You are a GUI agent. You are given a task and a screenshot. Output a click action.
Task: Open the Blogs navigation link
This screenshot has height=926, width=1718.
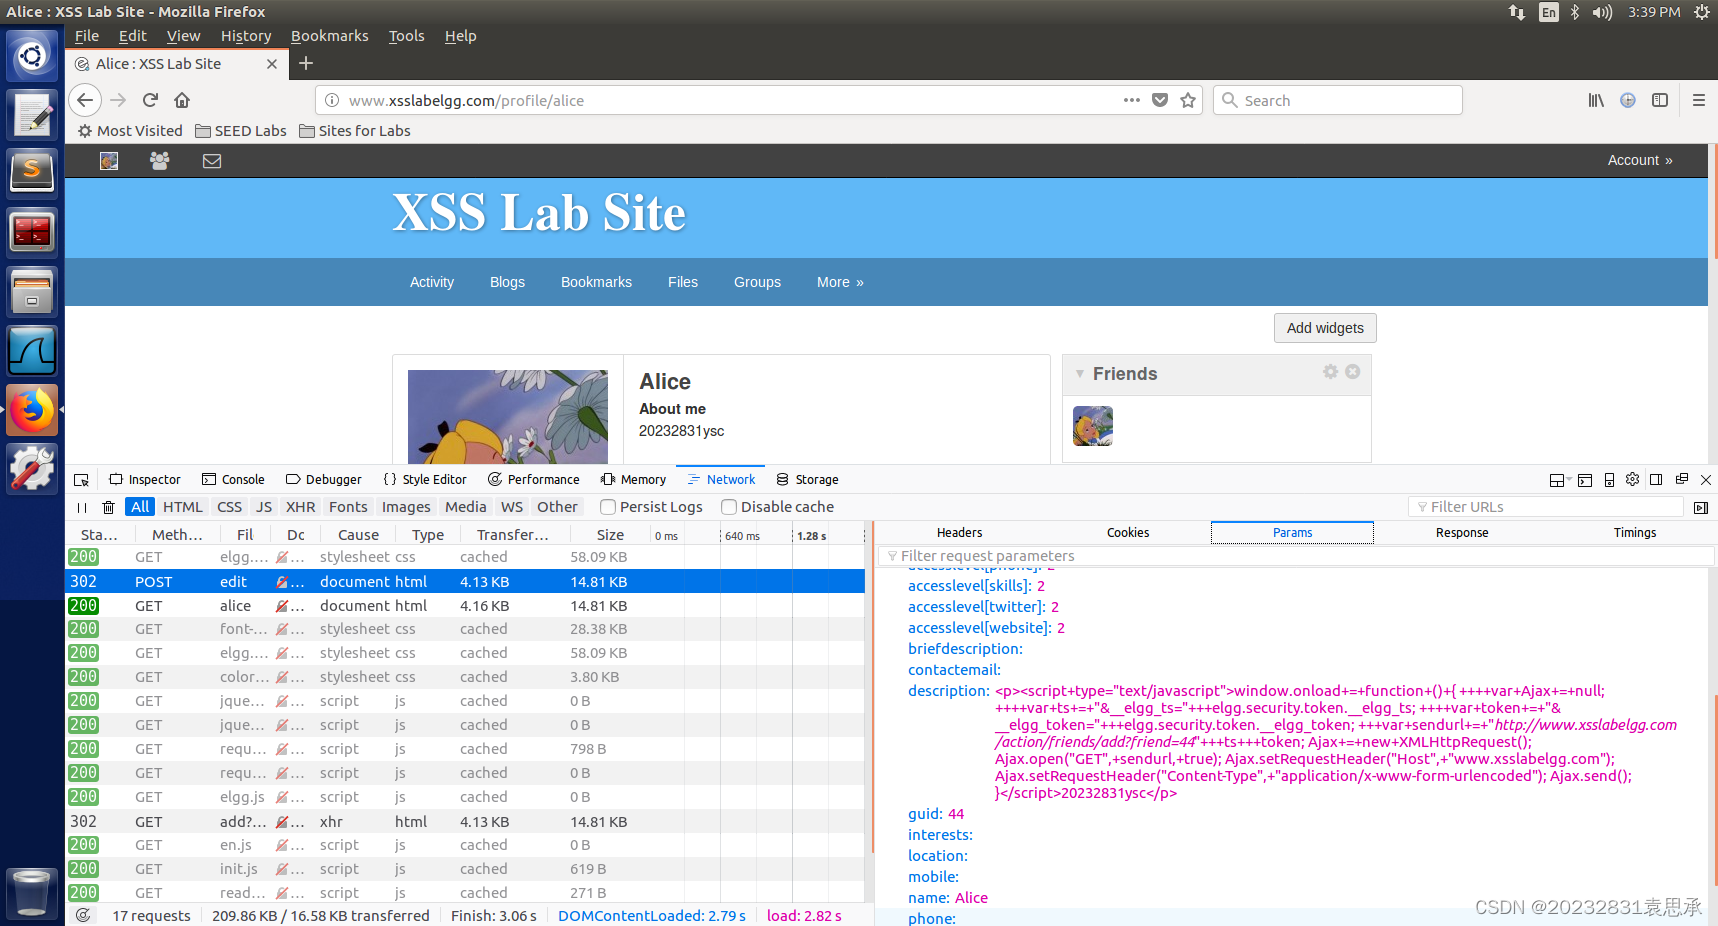(507, 282)
